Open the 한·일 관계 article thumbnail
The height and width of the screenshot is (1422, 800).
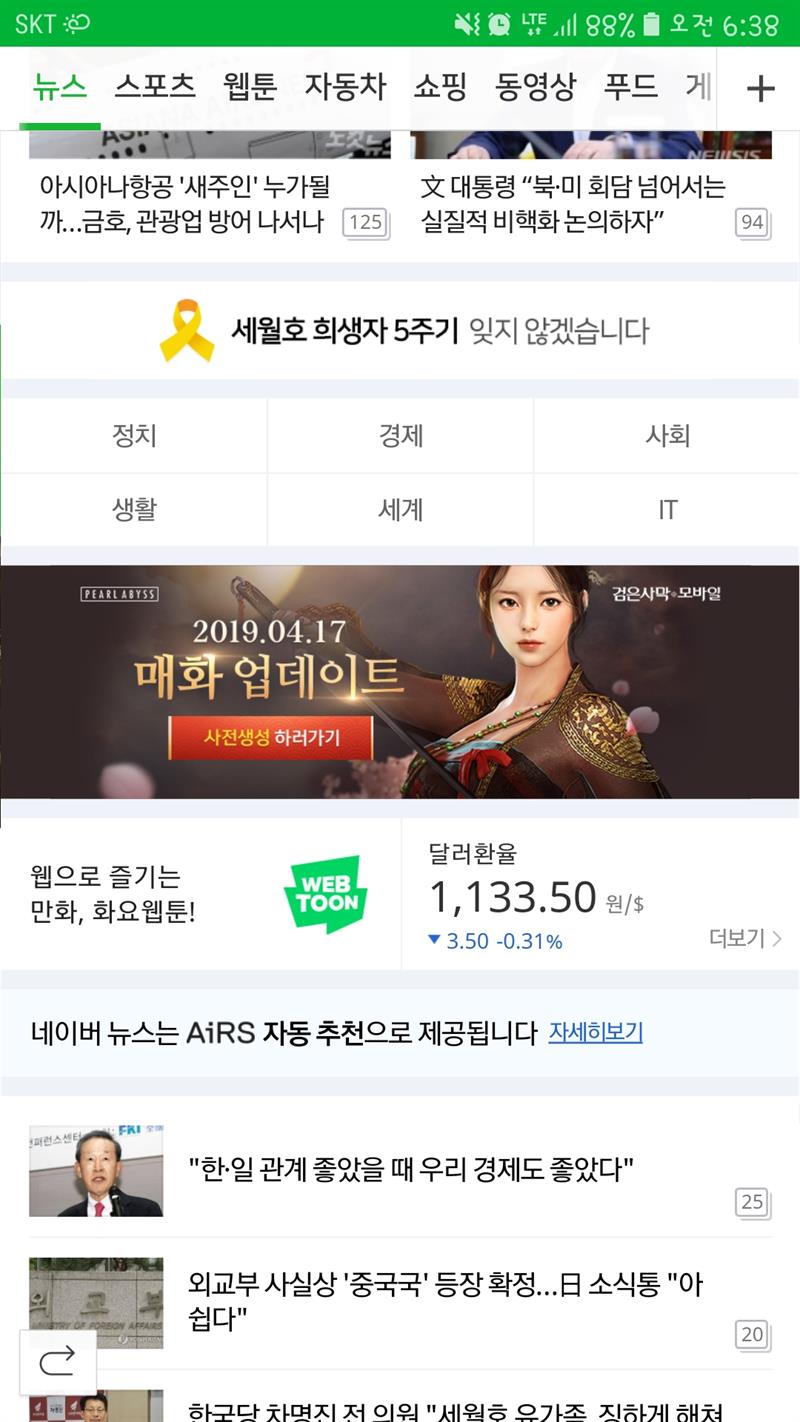pos(96,1170)
